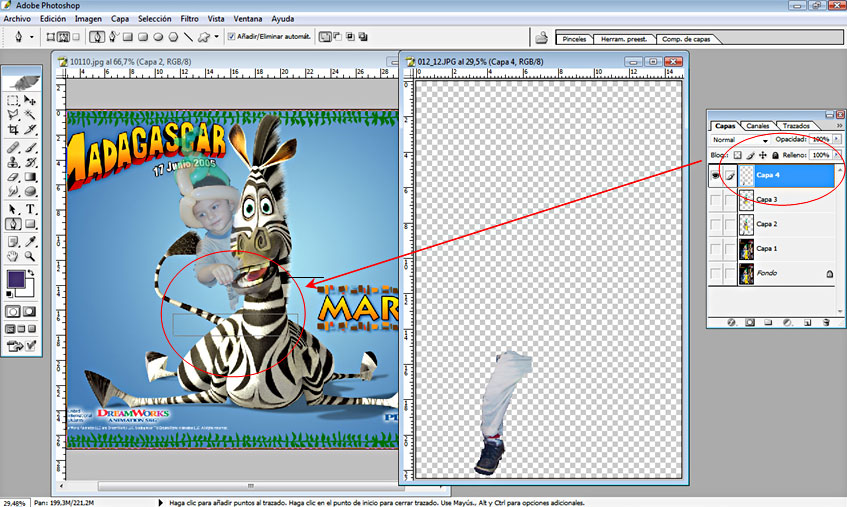Select the Rectangular Marquee tool

(x=12, y=100)
